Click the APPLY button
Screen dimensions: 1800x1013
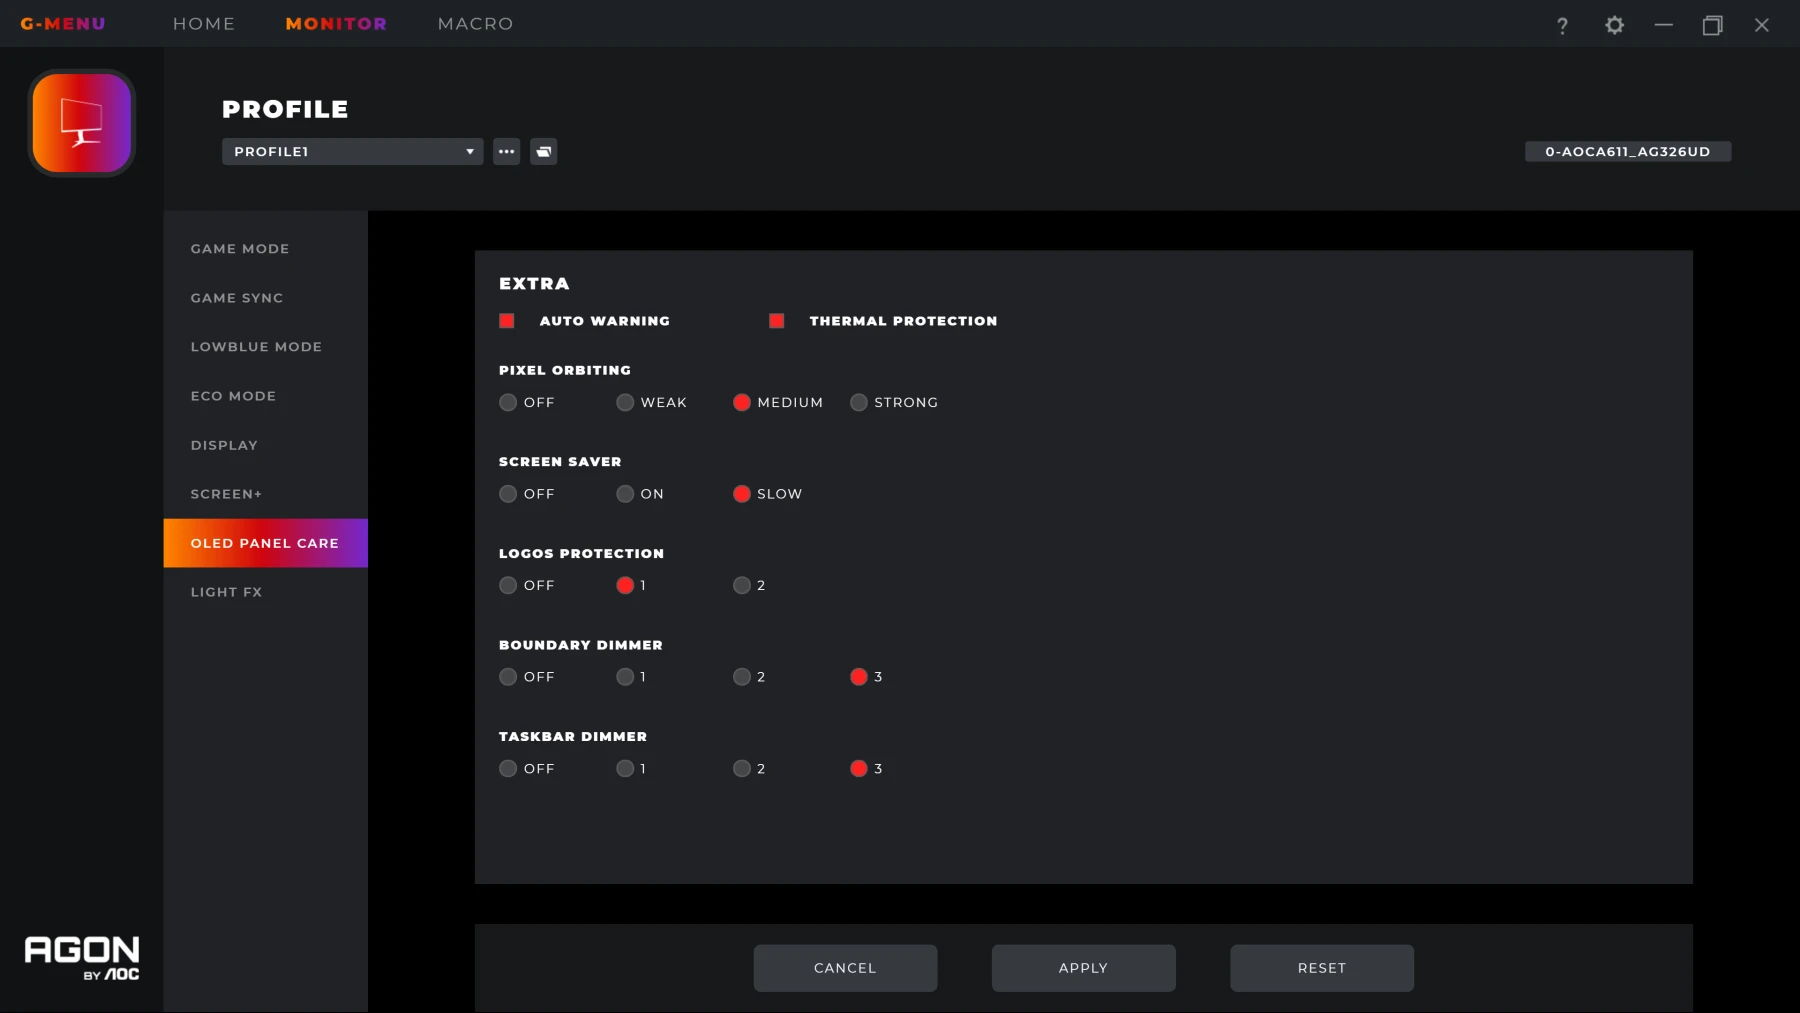pyautogui.click(x=1083, y=967)
